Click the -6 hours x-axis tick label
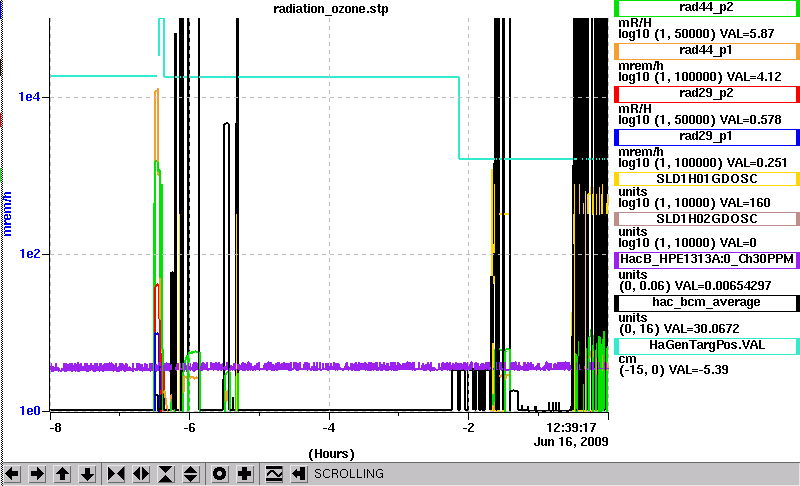This screenshot has height=486, width=800. [189, 427]
